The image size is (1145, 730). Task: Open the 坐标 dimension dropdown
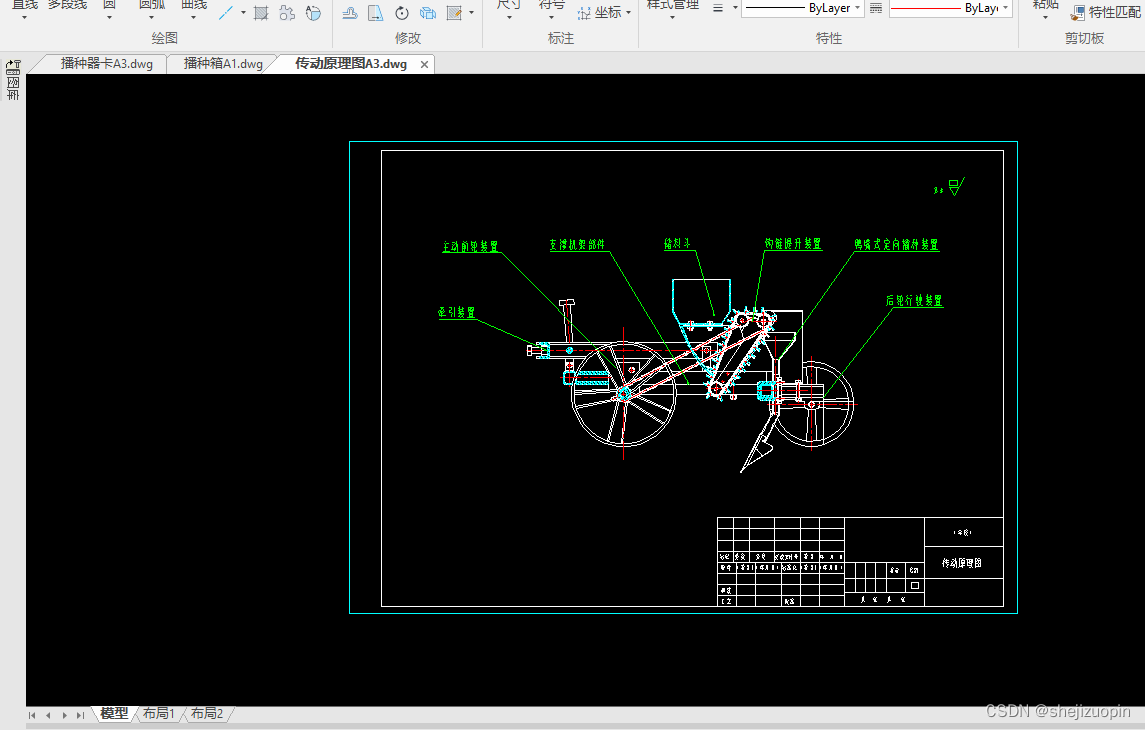click(628, 12)
